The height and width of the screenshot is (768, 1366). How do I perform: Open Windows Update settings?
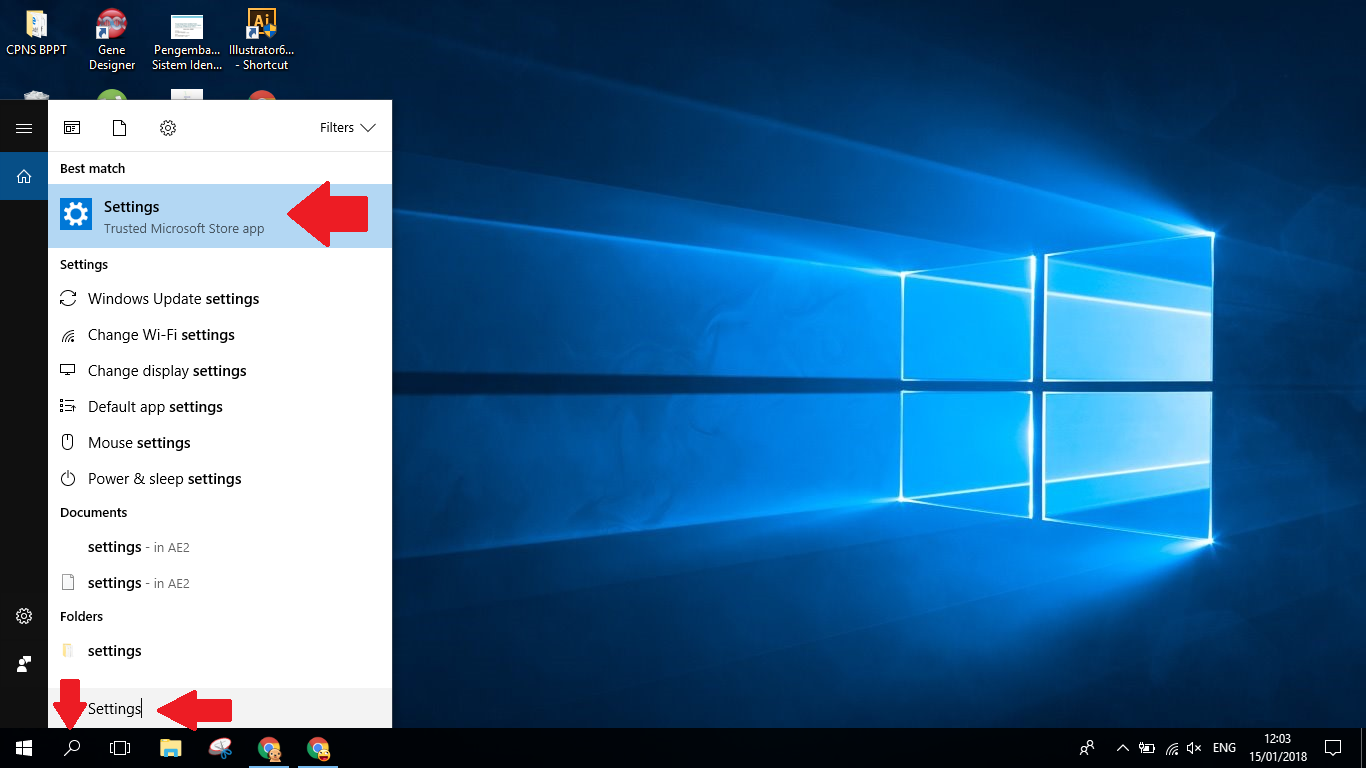(173, 299)
